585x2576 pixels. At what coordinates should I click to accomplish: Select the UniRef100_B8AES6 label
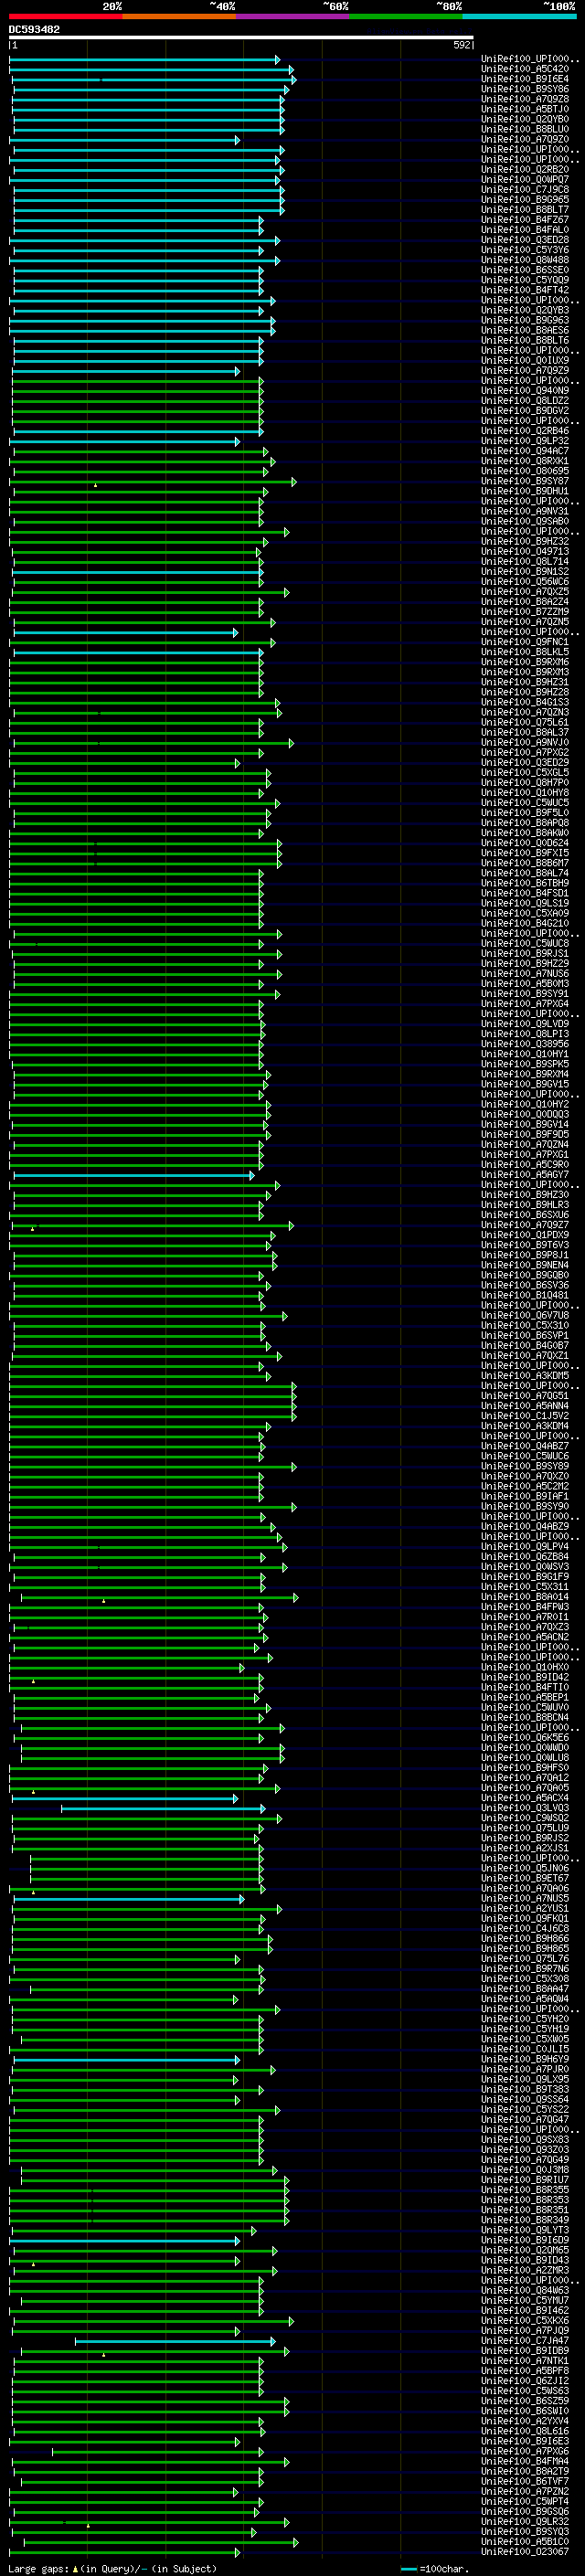point(525,331)
